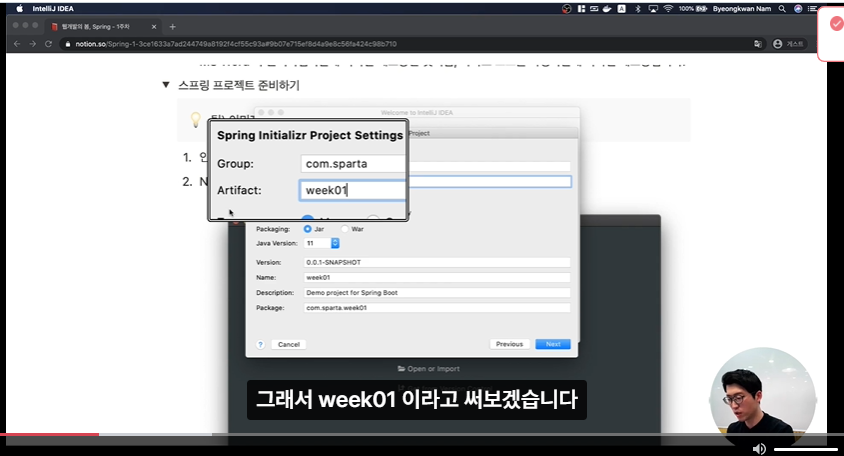The image size is (844, 456).
Task: Open the IntelliJ IDEA menu bar item
Action: point(53,9)
